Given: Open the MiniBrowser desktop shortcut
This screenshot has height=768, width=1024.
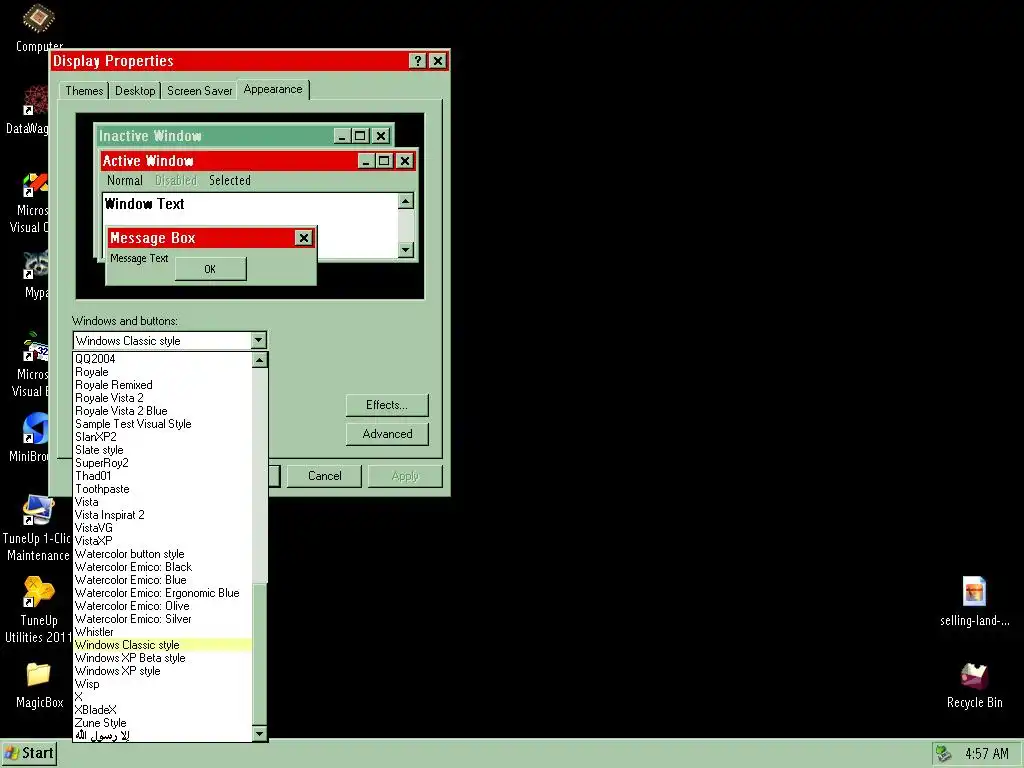Looking at the screenshot, I should click(x=35, y=429).
